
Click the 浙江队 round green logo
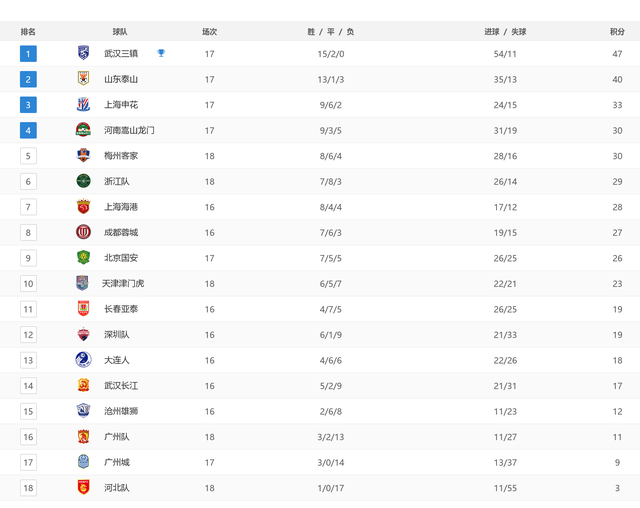(83, 181)
